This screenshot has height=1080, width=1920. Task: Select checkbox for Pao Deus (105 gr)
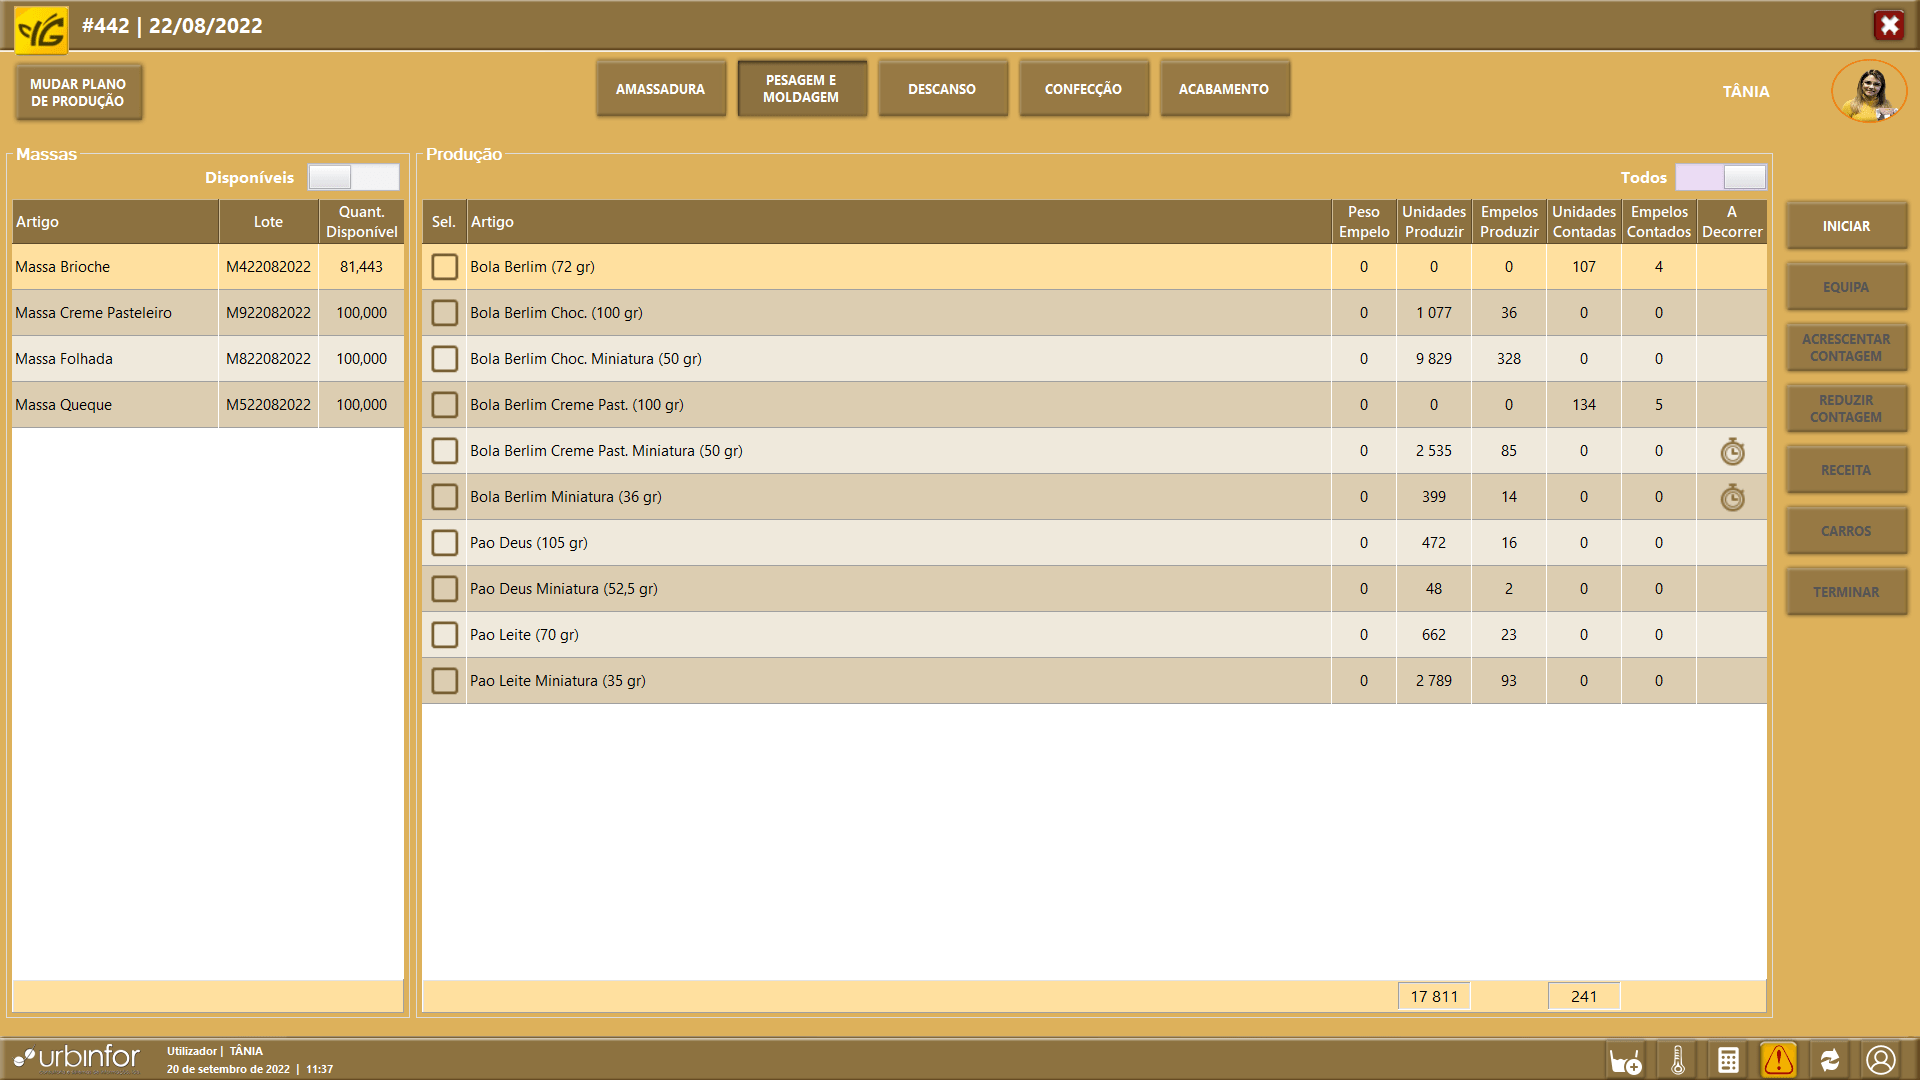[444, 543]
